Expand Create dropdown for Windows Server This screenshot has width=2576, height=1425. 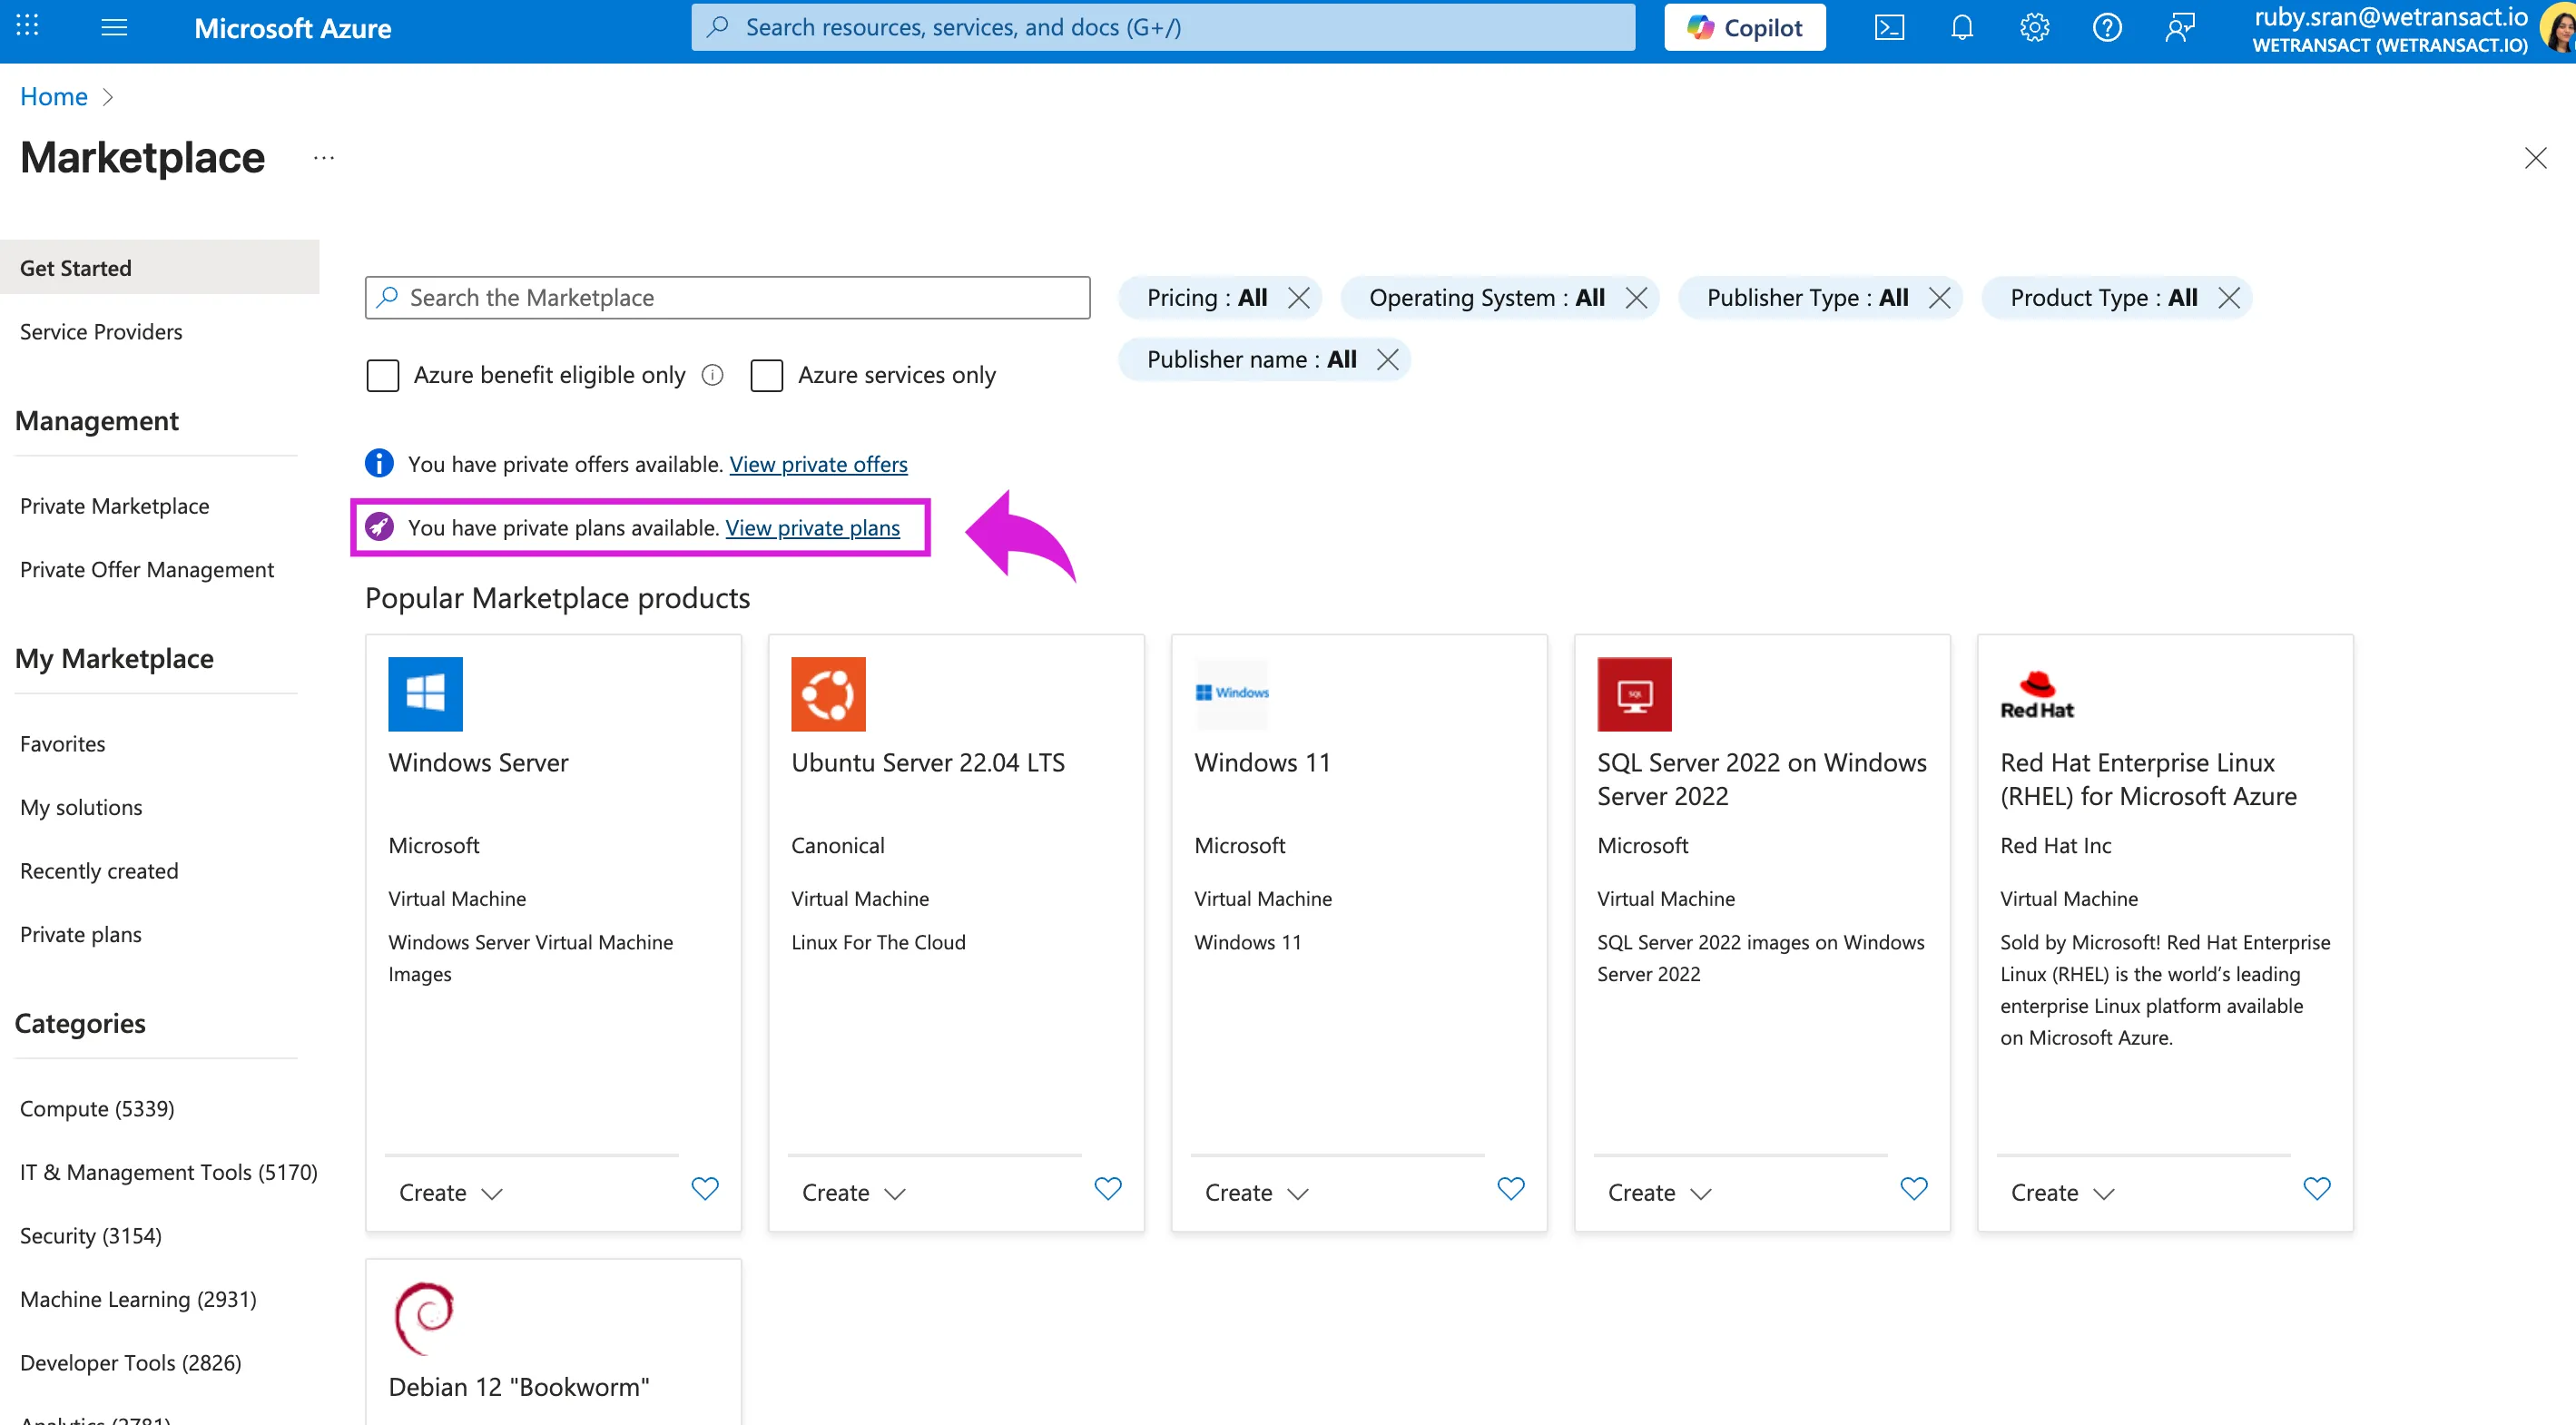coord(450,1193)
